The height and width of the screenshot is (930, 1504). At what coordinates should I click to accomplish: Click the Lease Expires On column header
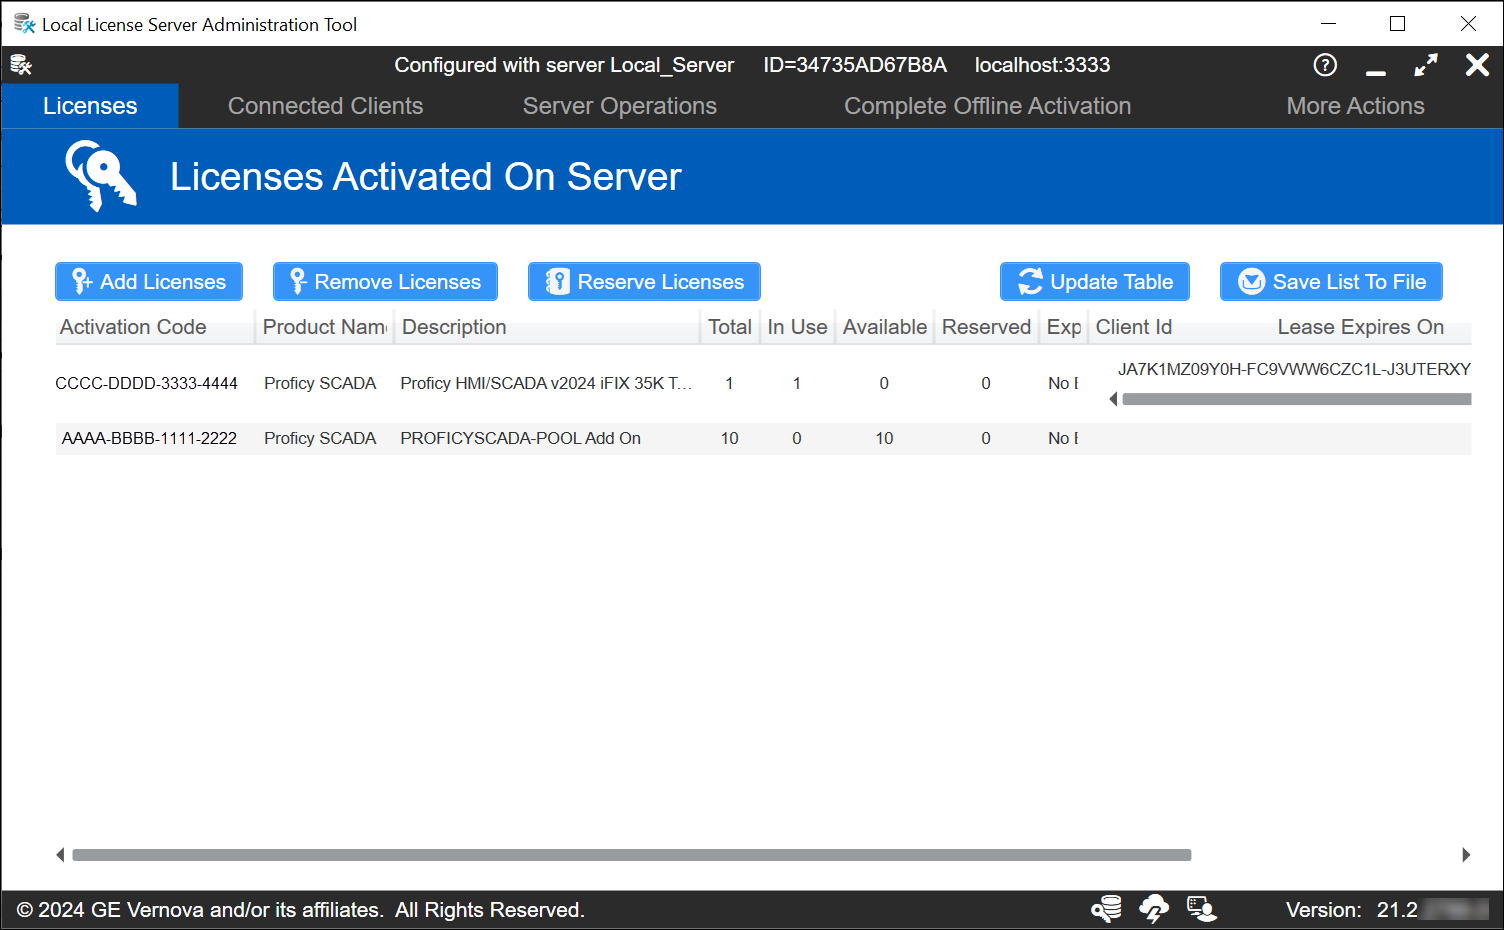[x=1361, y=327]
